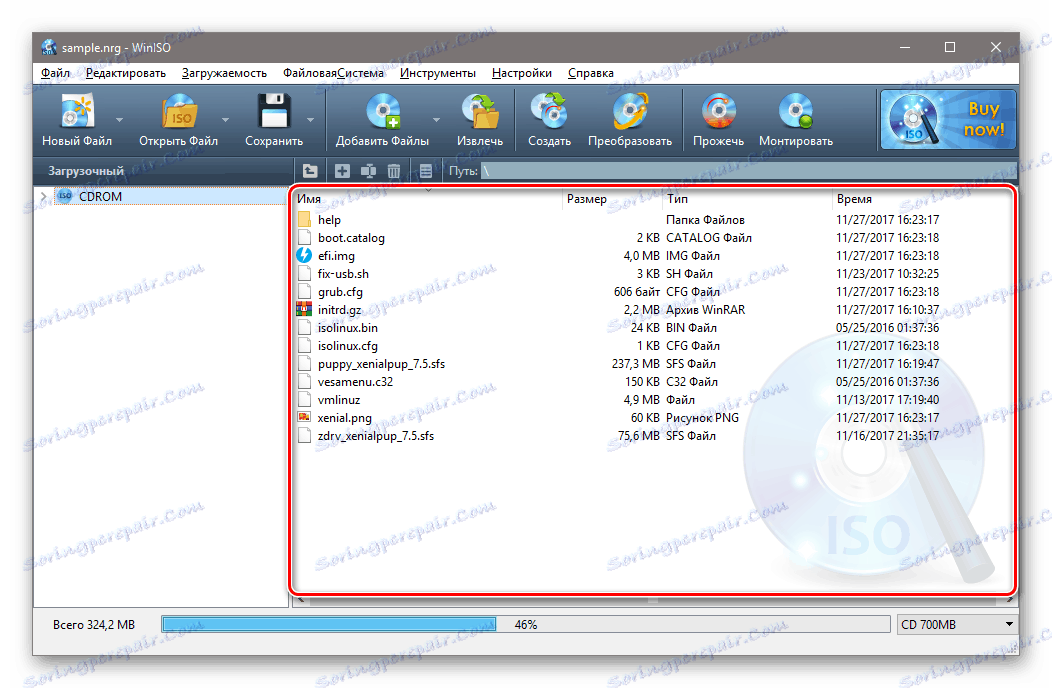
Task: Open the Справка menu
Action: coord(590,73)
